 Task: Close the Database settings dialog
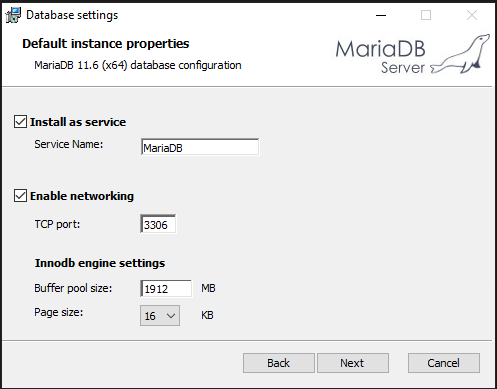click(x=472, y=15)
